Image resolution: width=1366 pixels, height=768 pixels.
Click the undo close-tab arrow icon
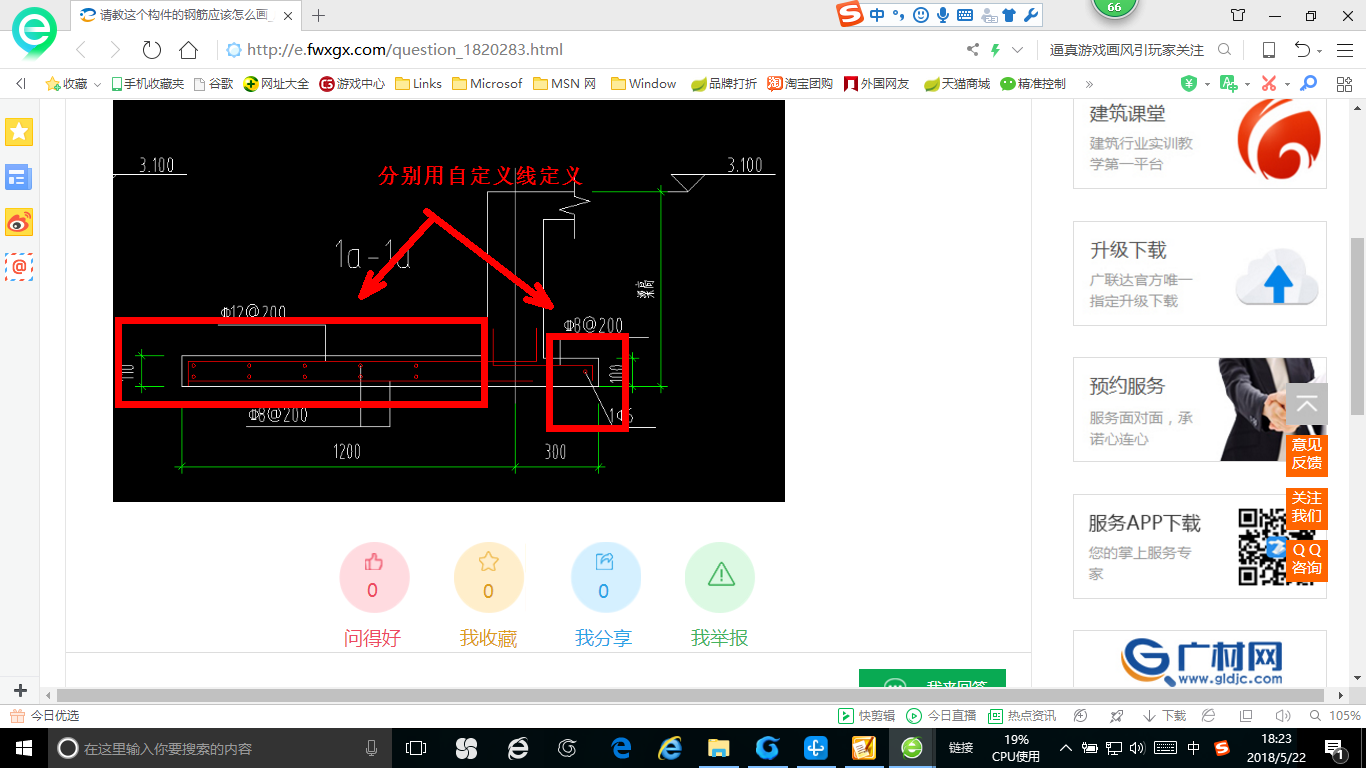(1302, 50)
